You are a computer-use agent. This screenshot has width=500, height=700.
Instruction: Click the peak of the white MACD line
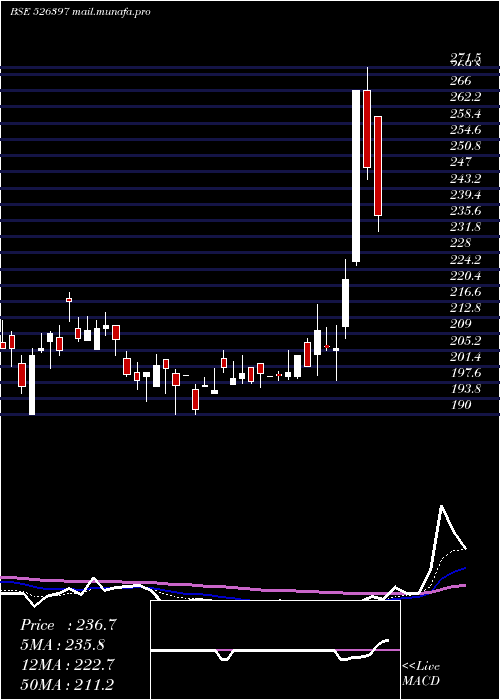(441, 506)
